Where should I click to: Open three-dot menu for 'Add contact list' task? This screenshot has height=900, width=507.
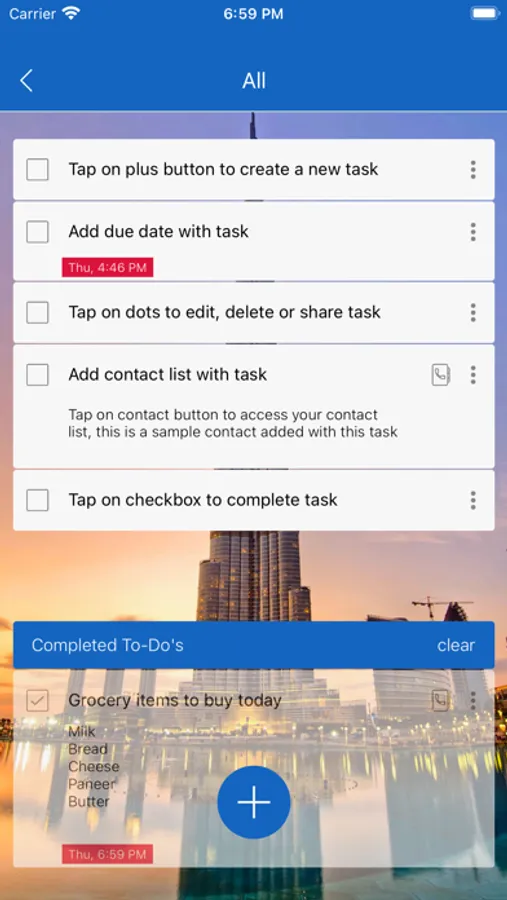(473, 375)
